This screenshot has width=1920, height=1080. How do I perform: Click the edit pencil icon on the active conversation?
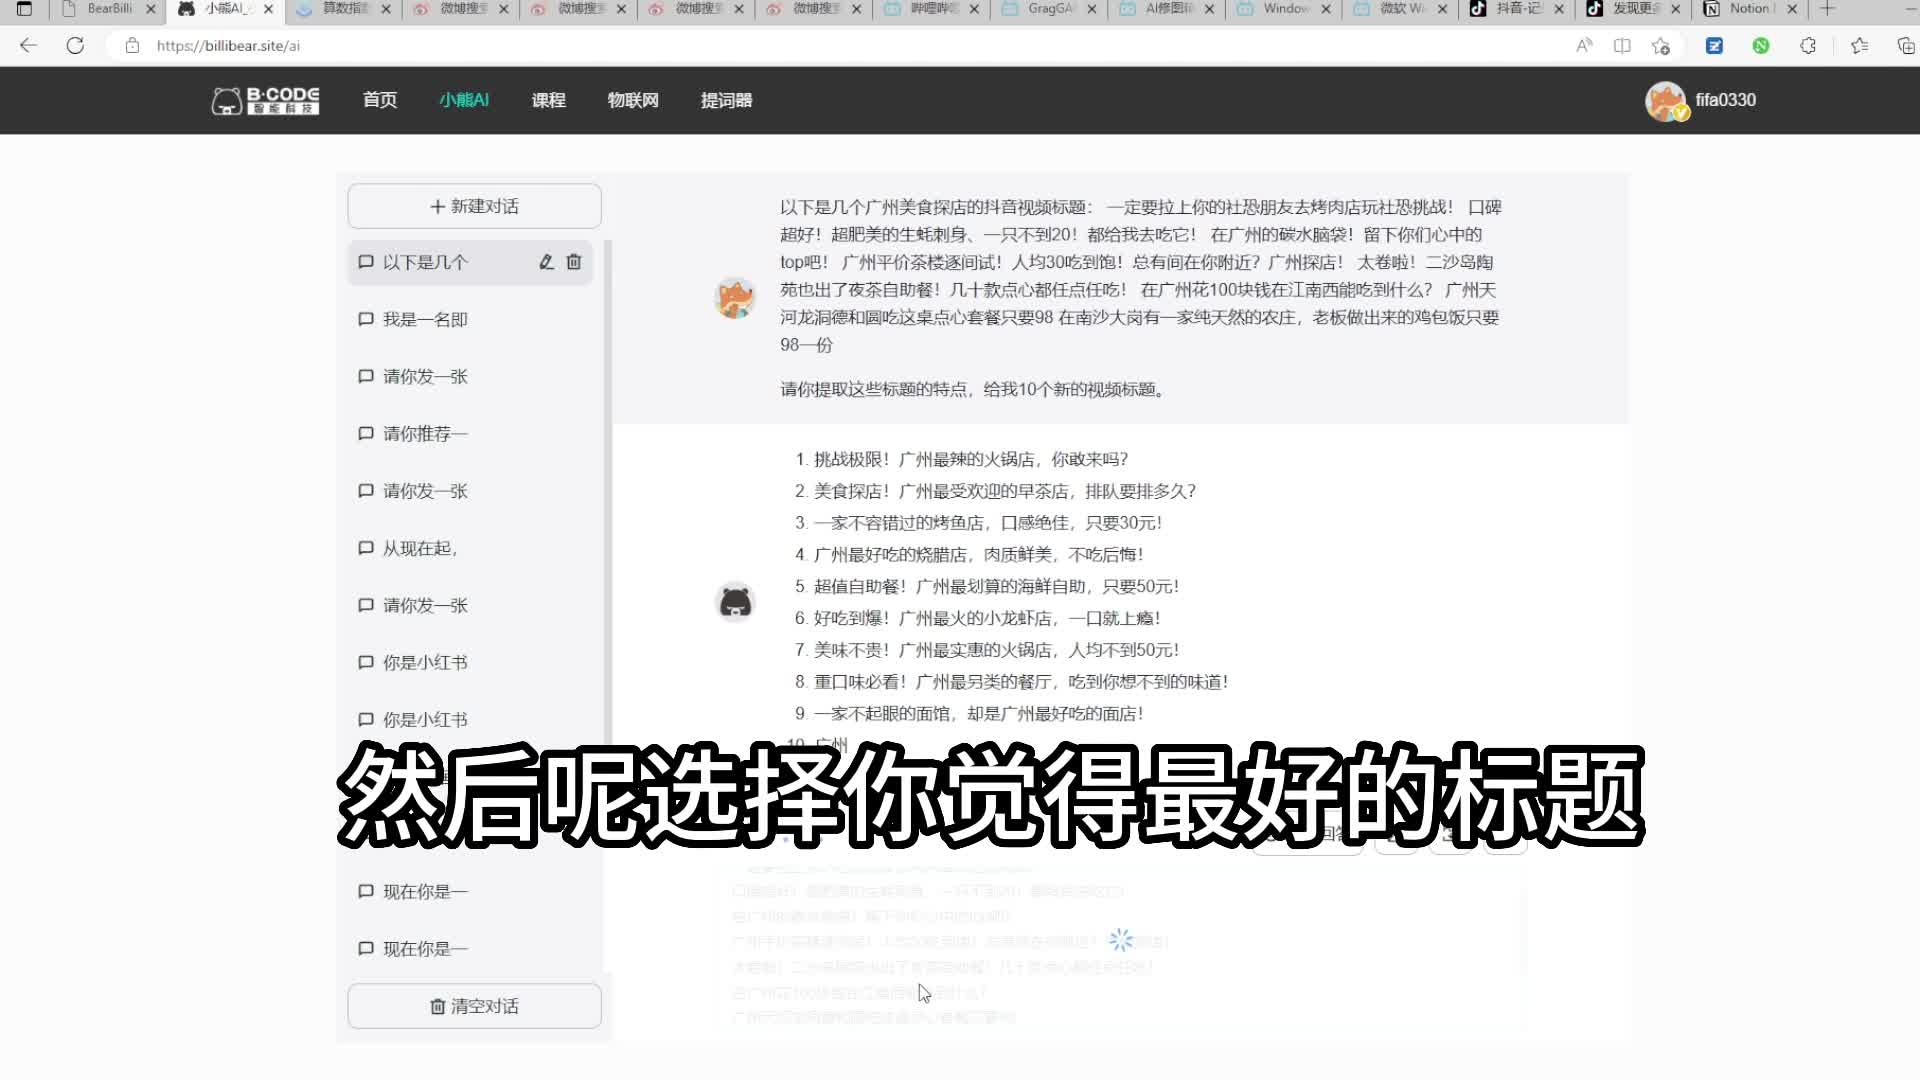tap(546, 262)
